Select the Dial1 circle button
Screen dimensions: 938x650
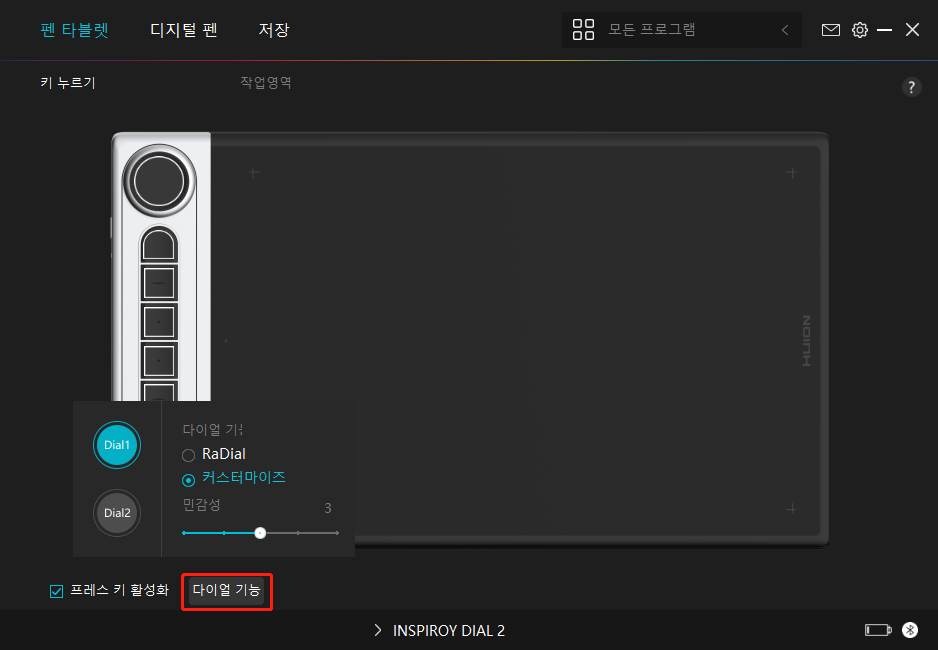click(117, 444)
